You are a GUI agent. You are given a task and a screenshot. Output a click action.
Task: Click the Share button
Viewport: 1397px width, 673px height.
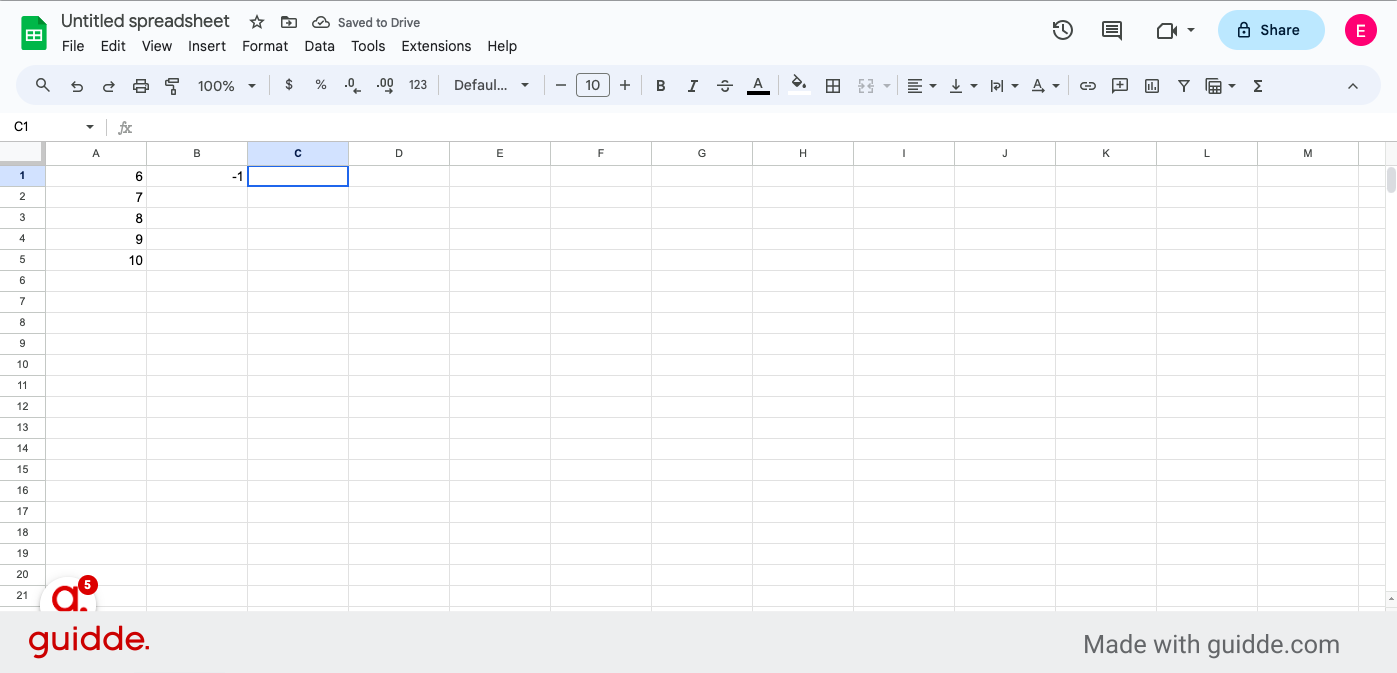click(1271, 30)
